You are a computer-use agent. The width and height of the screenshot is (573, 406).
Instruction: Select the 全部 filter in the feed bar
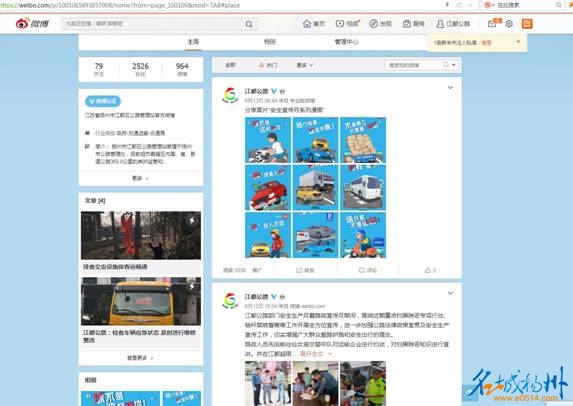(x=230, y=65)
